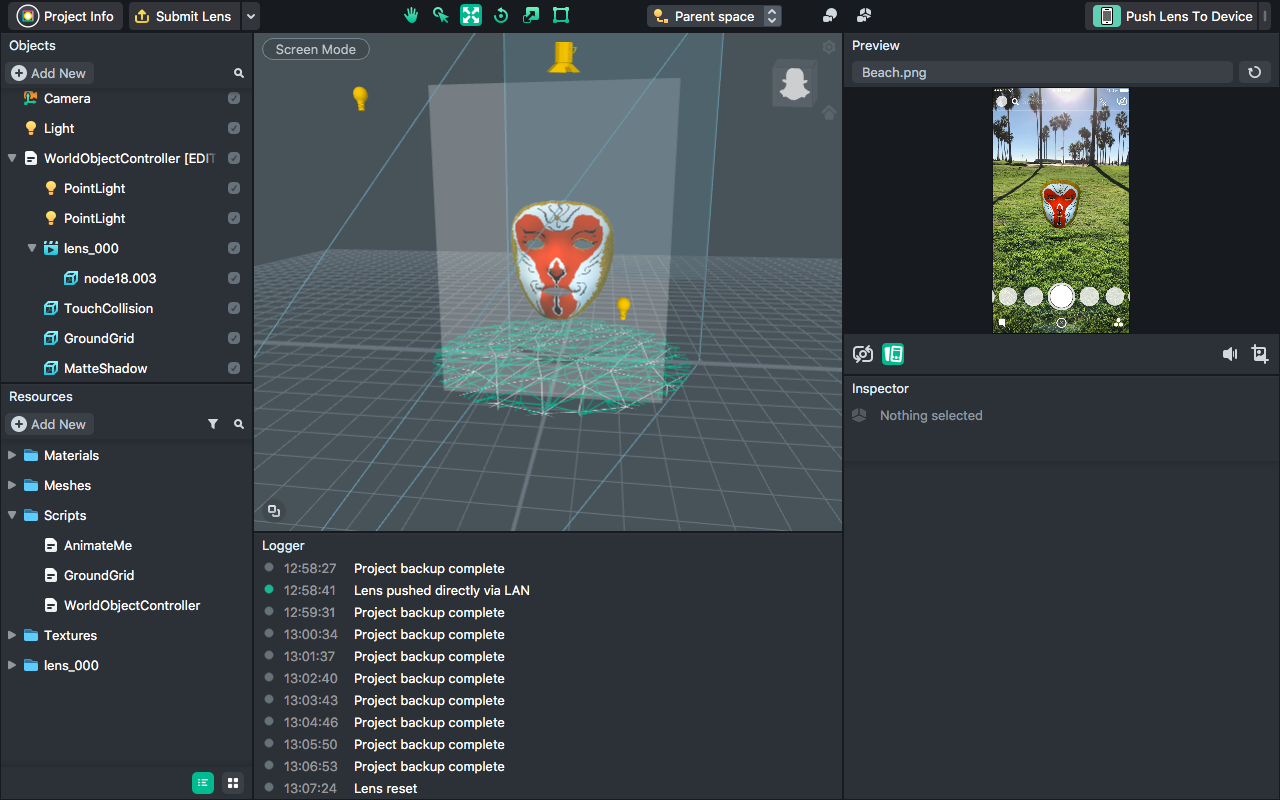The height and width of the screenshot is (800, 1280).
Task: Collapse WorldObjectController tree node
Action: coord(12,158)
